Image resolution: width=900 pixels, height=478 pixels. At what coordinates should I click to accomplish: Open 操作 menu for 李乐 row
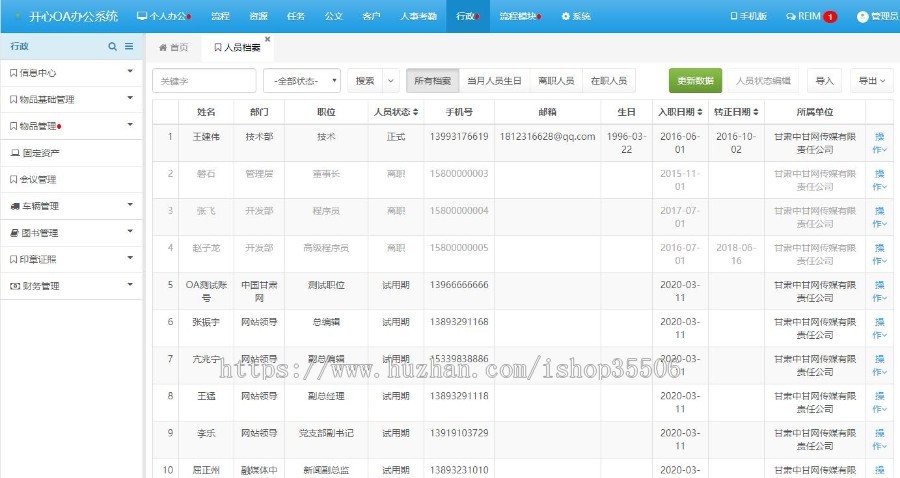point(879,439)
